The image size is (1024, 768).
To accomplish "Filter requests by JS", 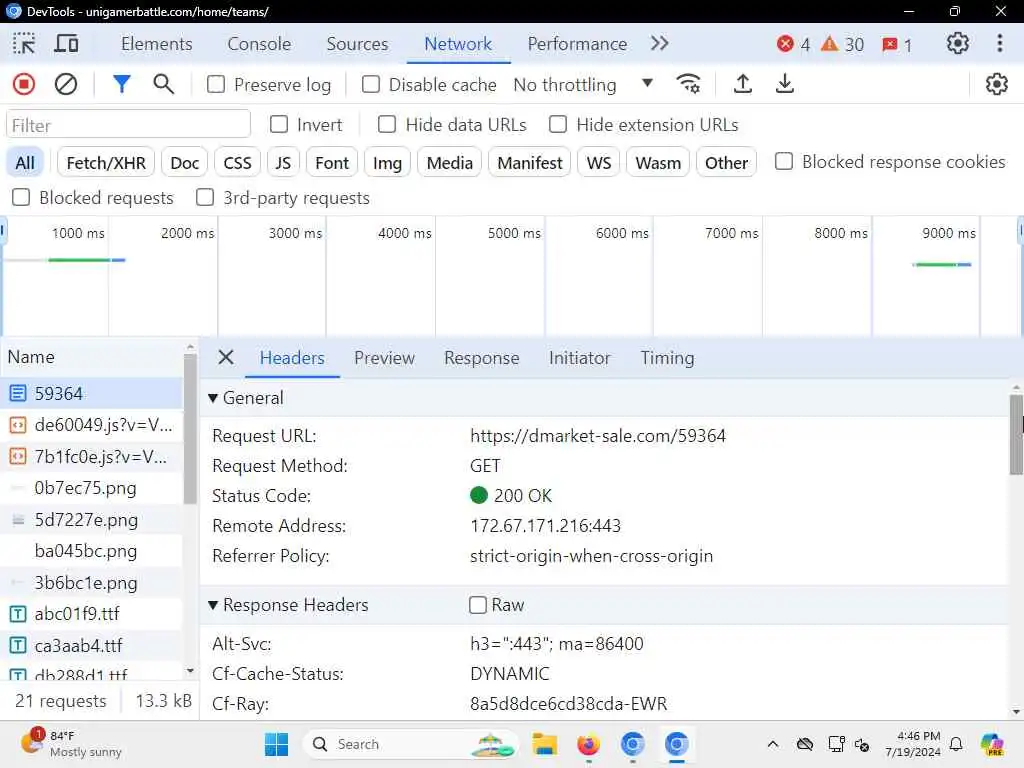I will click(283, 163).
